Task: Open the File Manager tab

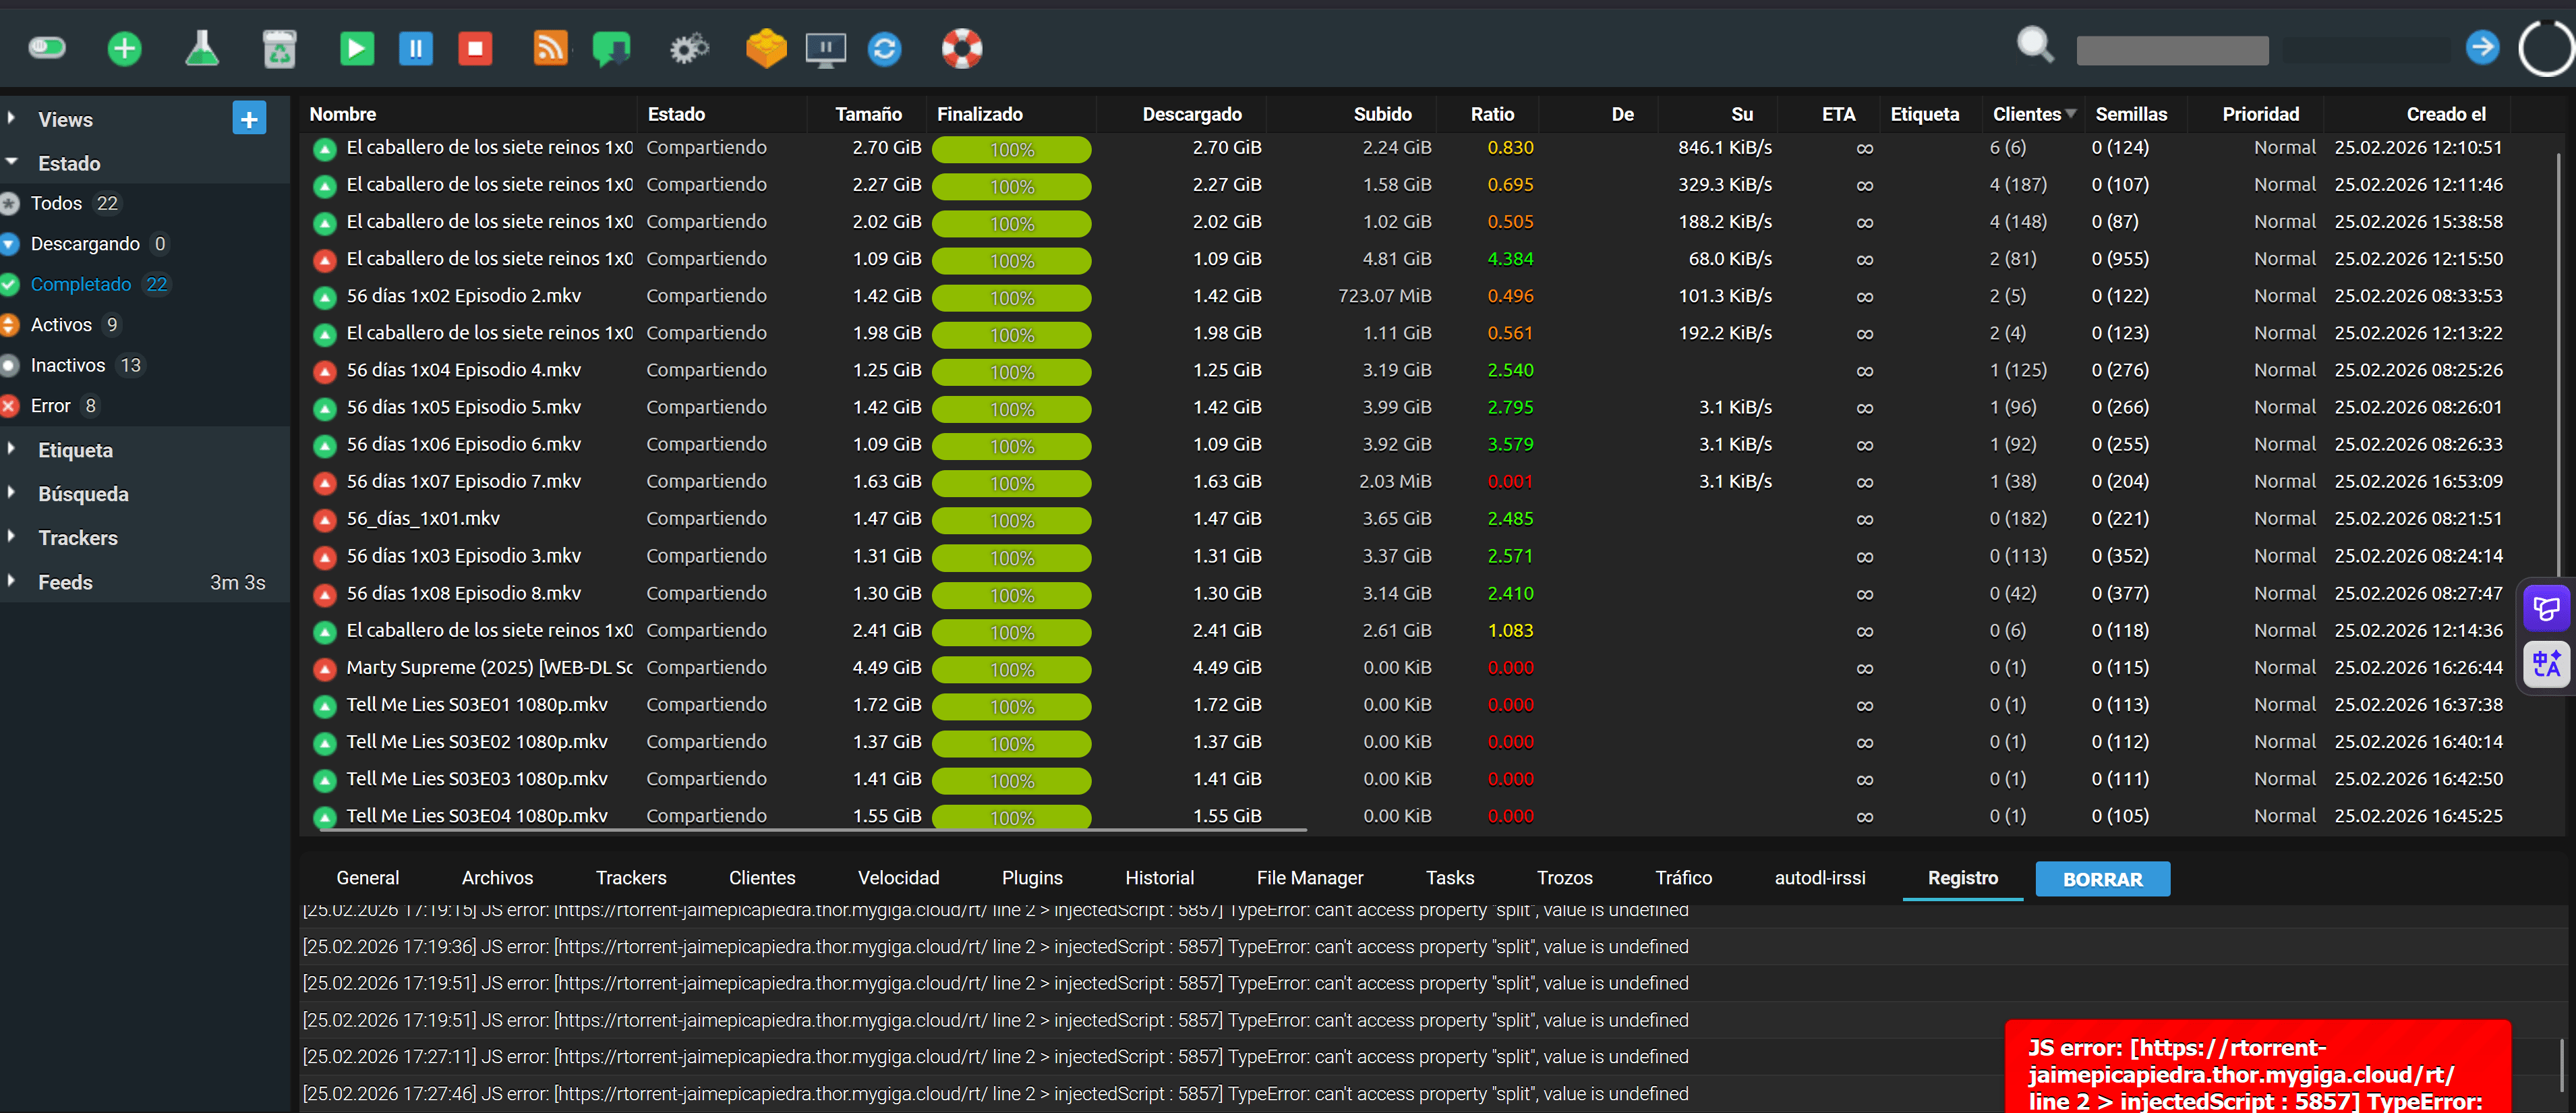Action: coord(1309,878)
